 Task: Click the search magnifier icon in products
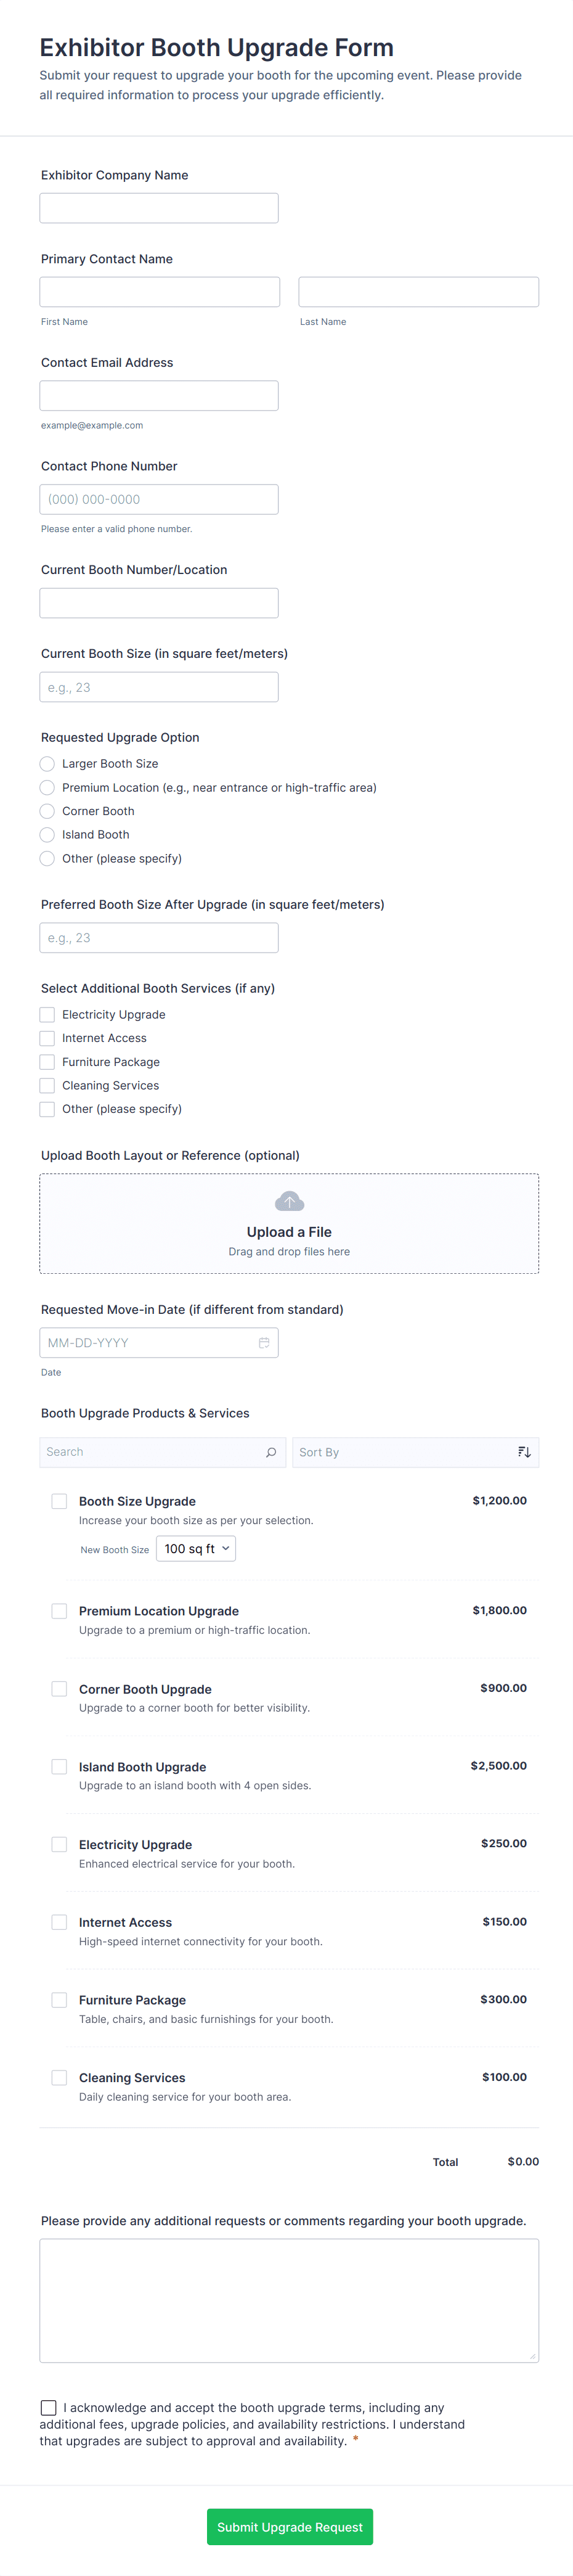pos(271,1452)
